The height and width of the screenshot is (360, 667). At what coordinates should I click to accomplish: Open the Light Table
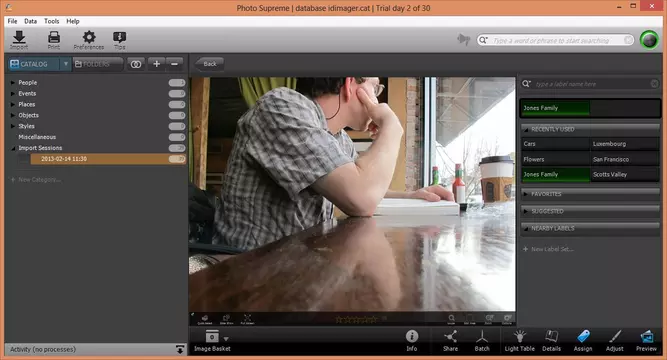519,340
